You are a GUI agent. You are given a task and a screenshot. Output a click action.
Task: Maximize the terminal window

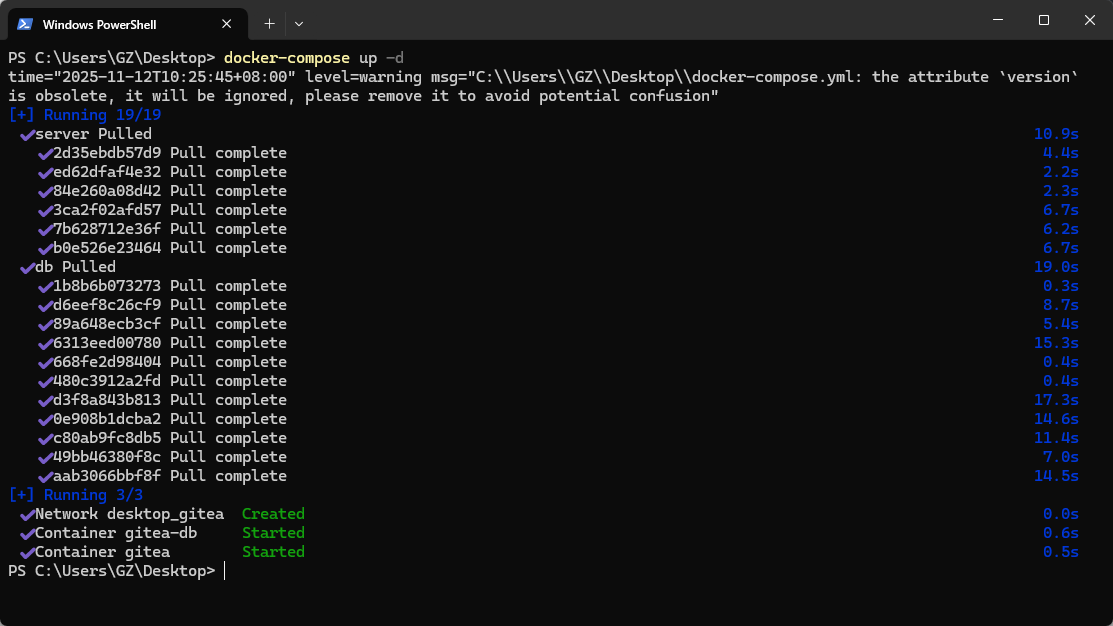coord(1043,20)
